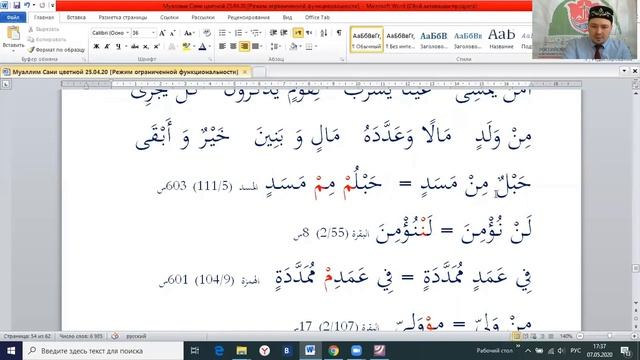Justify the paragraph text
640x360 pixels.
pyautogui.click(x=255, y=47)
